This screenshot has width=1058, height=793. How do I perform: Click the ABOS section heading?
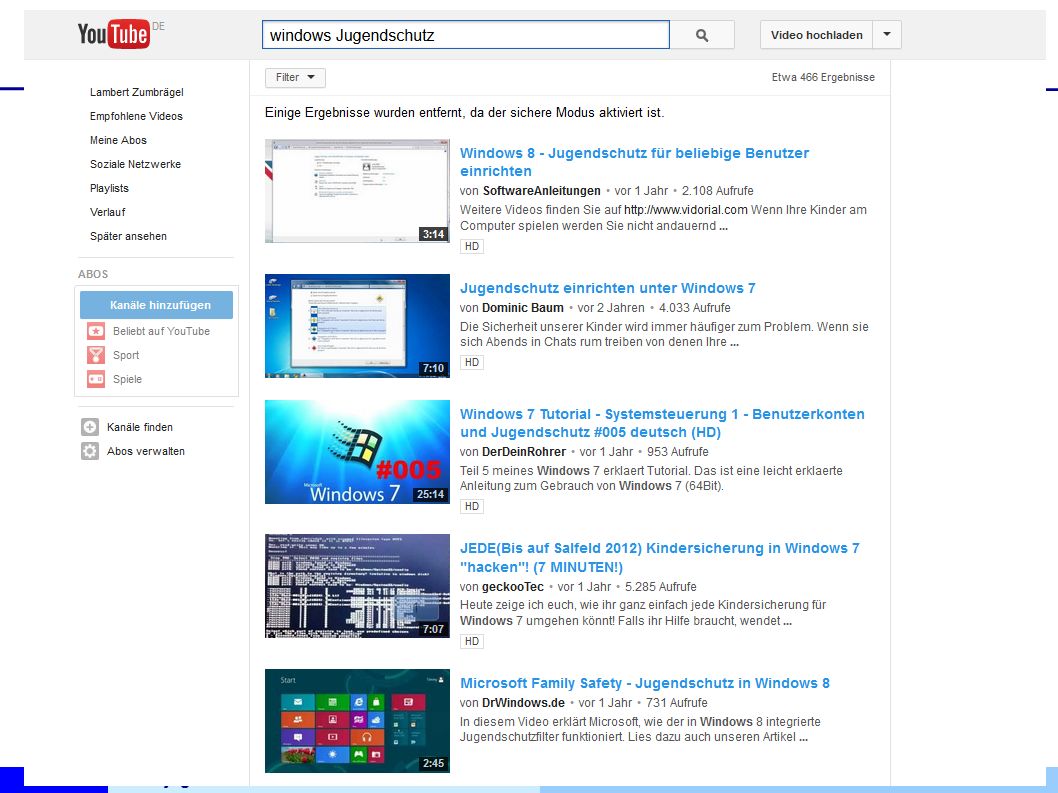point(93,274)
